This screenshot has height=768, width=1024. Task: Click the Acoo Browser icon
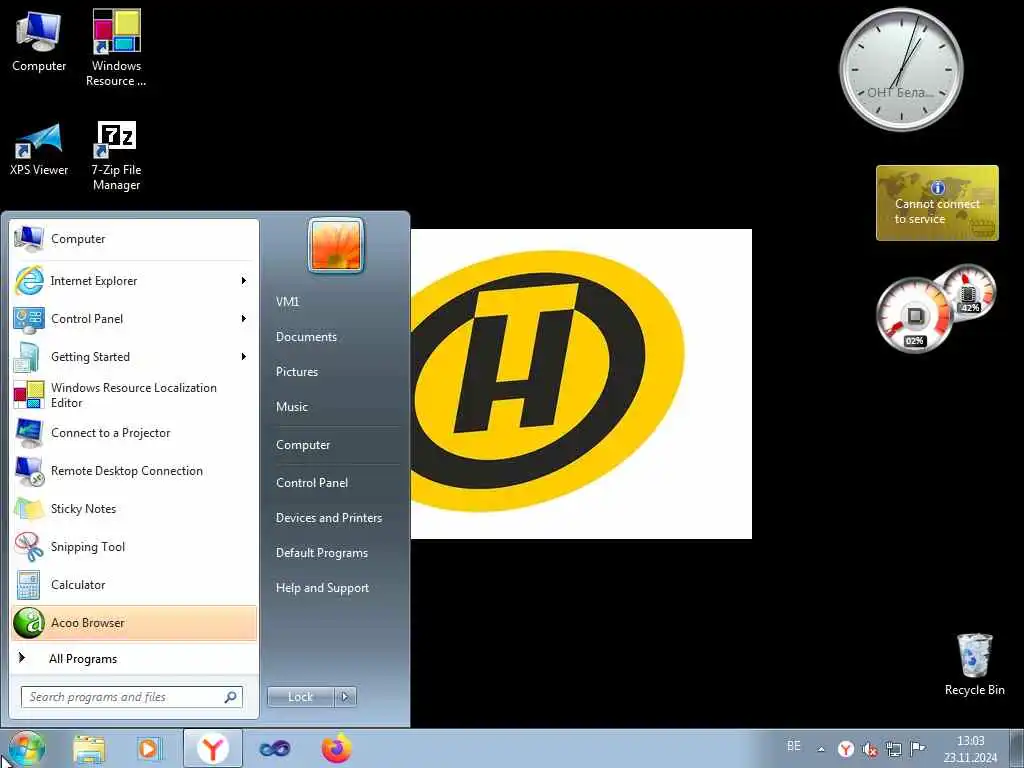[x=29, y=622]
